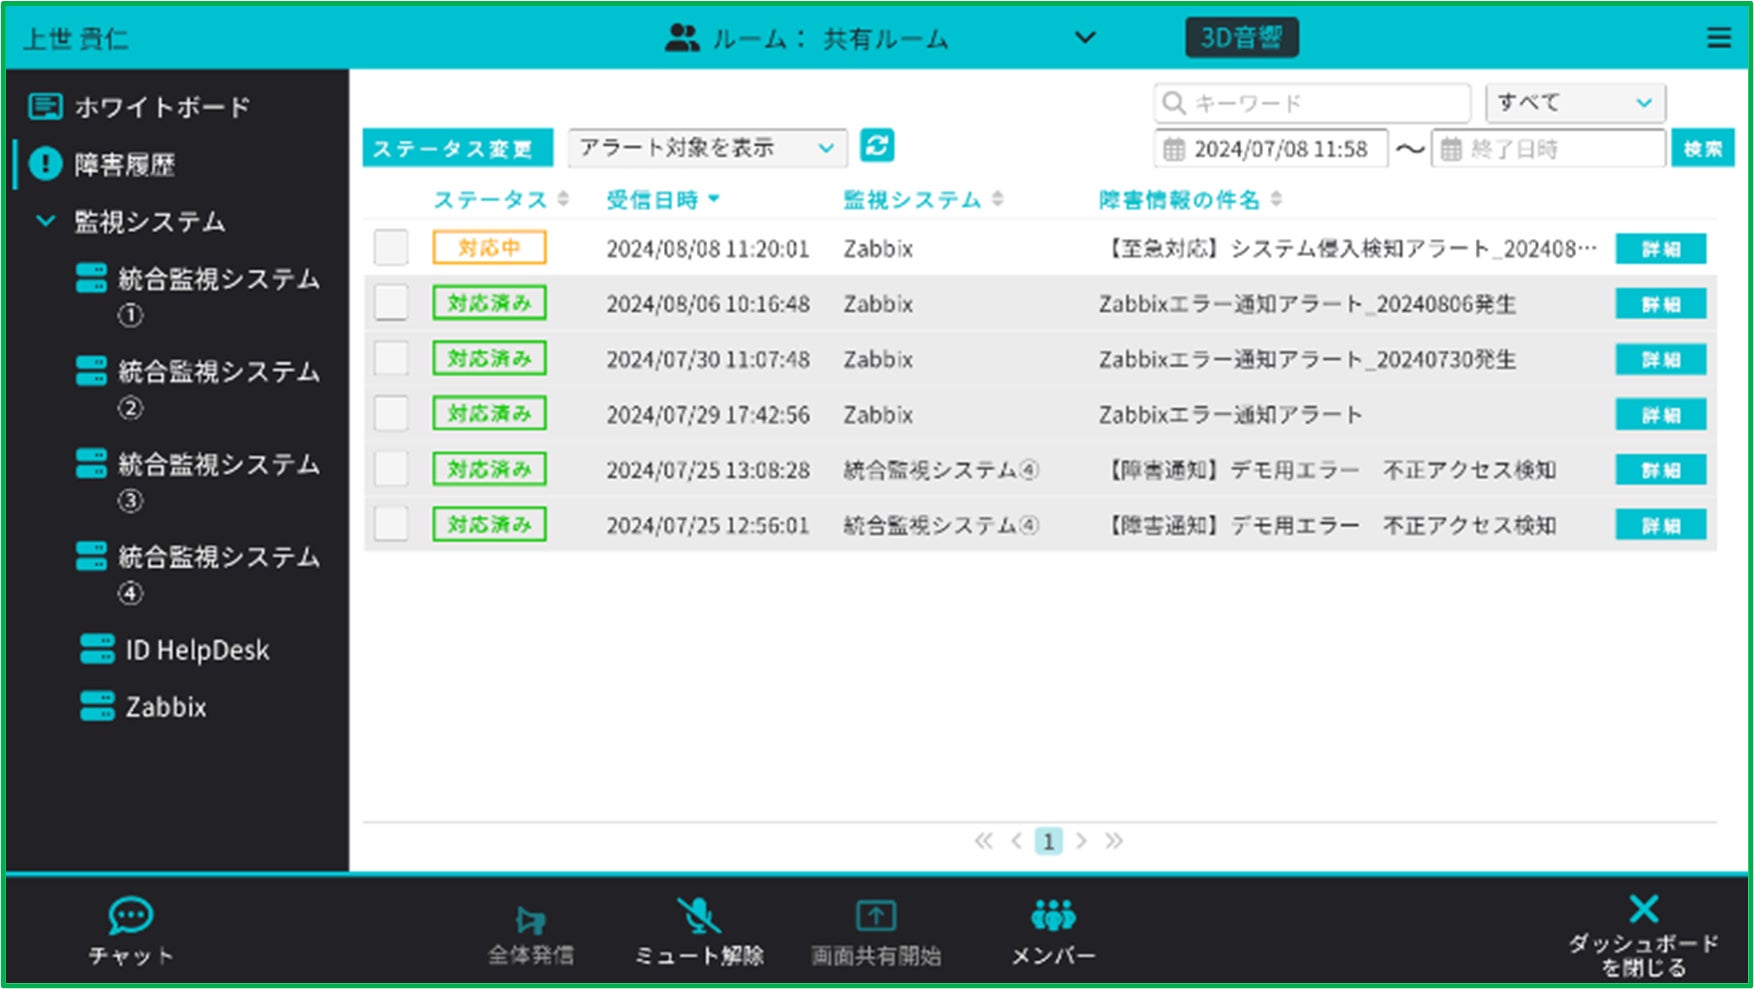Click the 検索 search button
Image resolution: width=1754 pixels, height=989 pixels.
click(1703, 149)
